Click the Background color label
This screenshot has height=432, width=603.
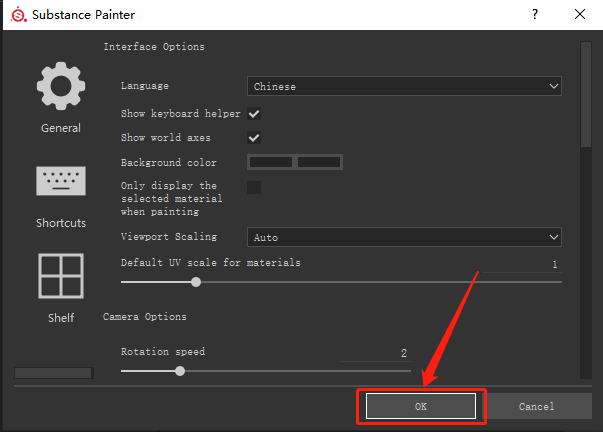tap(168, 163)
